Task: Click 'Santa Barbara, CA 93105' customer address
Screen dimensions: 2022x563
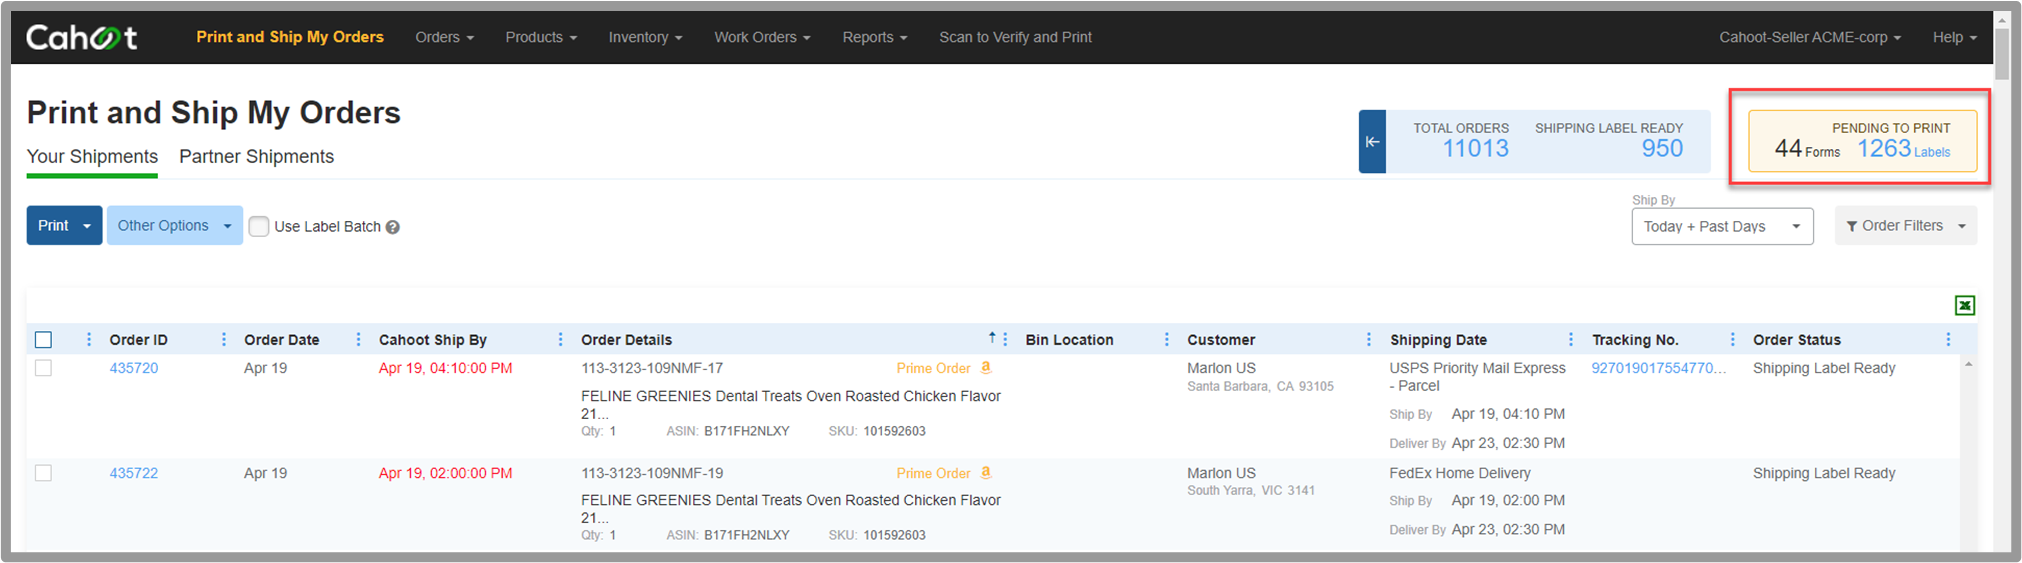Action: click(1260, 387)
